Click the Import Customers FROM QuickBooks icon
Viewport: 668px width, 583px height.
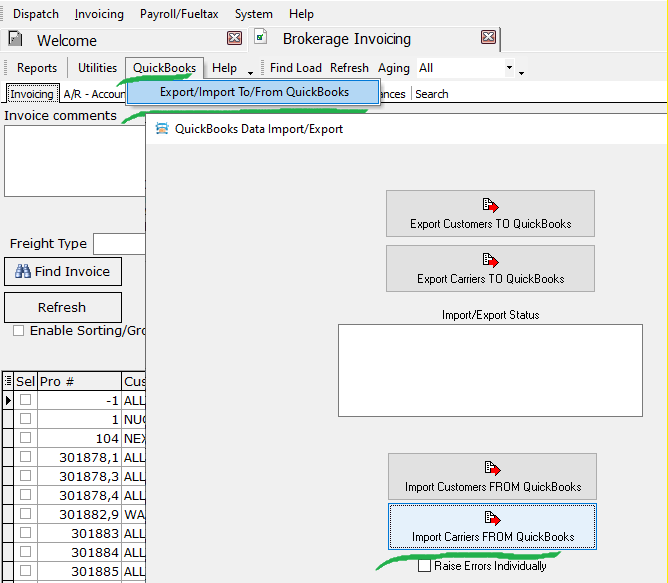(x=490, y=468)
